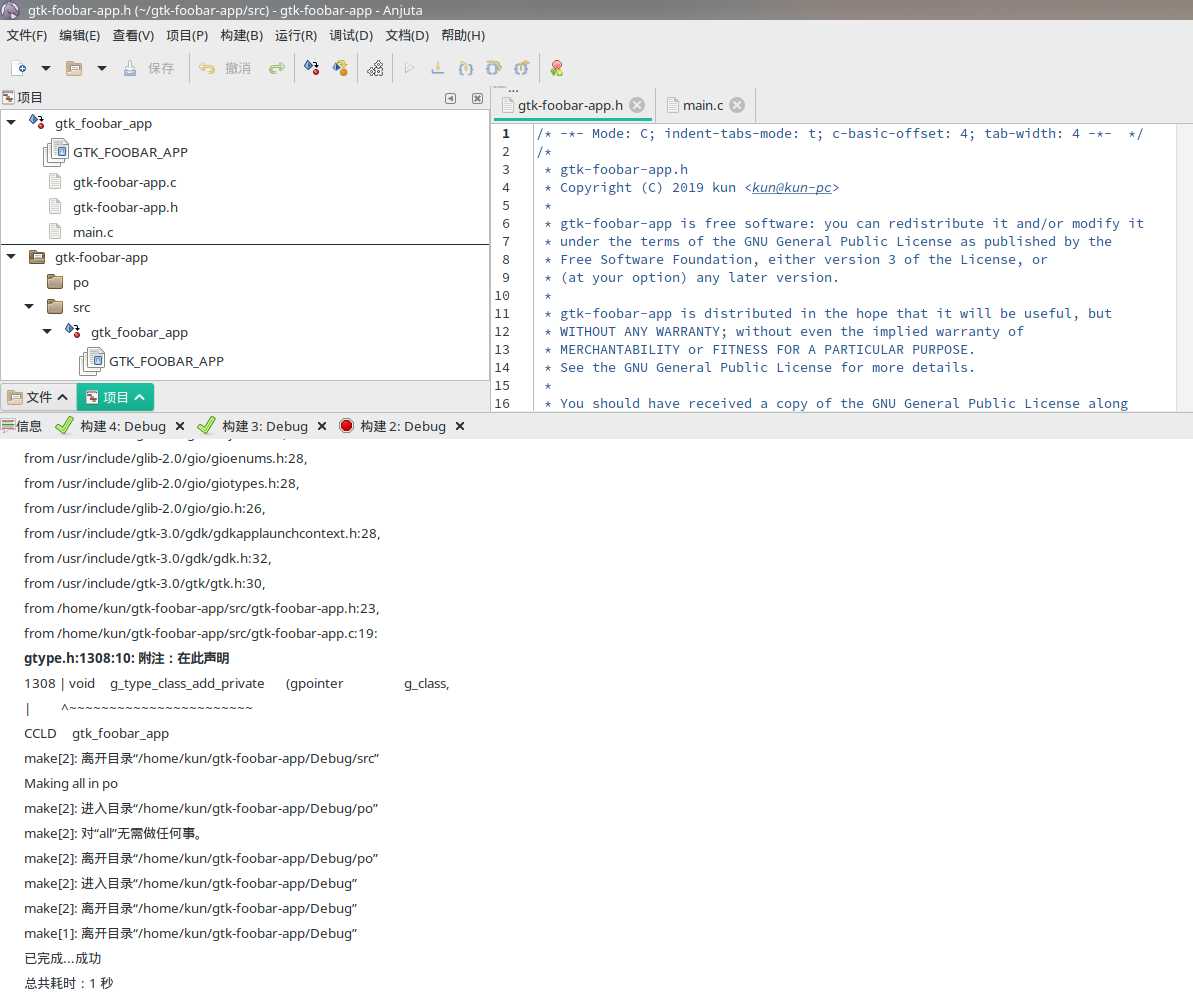The height and width of the screenshot is (995, 1193).
Task: Open the 构建(B) menu
Action: click(x=241, y=35)
